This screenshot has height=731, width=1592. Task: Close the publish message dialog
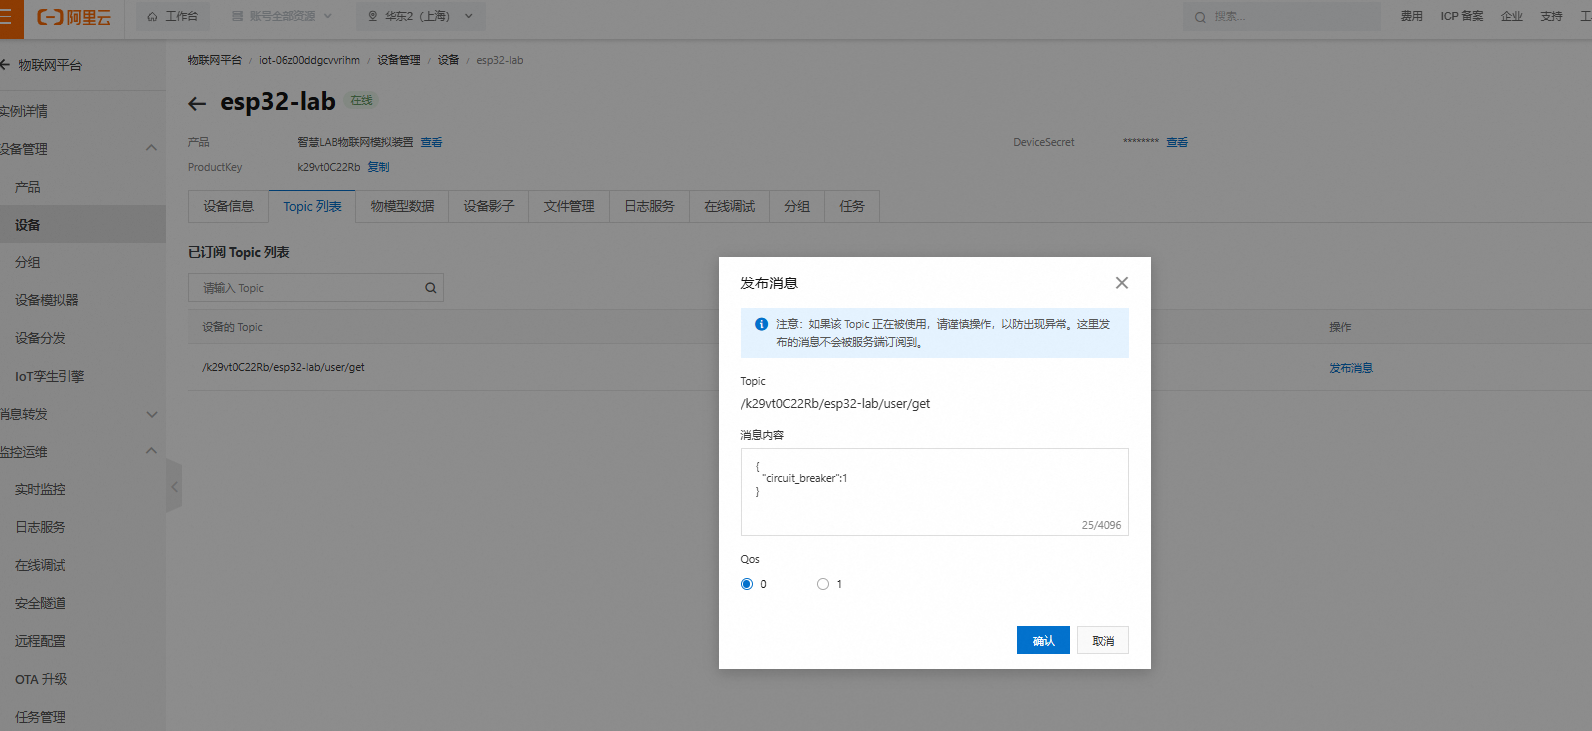click(x=1121, y=283)
